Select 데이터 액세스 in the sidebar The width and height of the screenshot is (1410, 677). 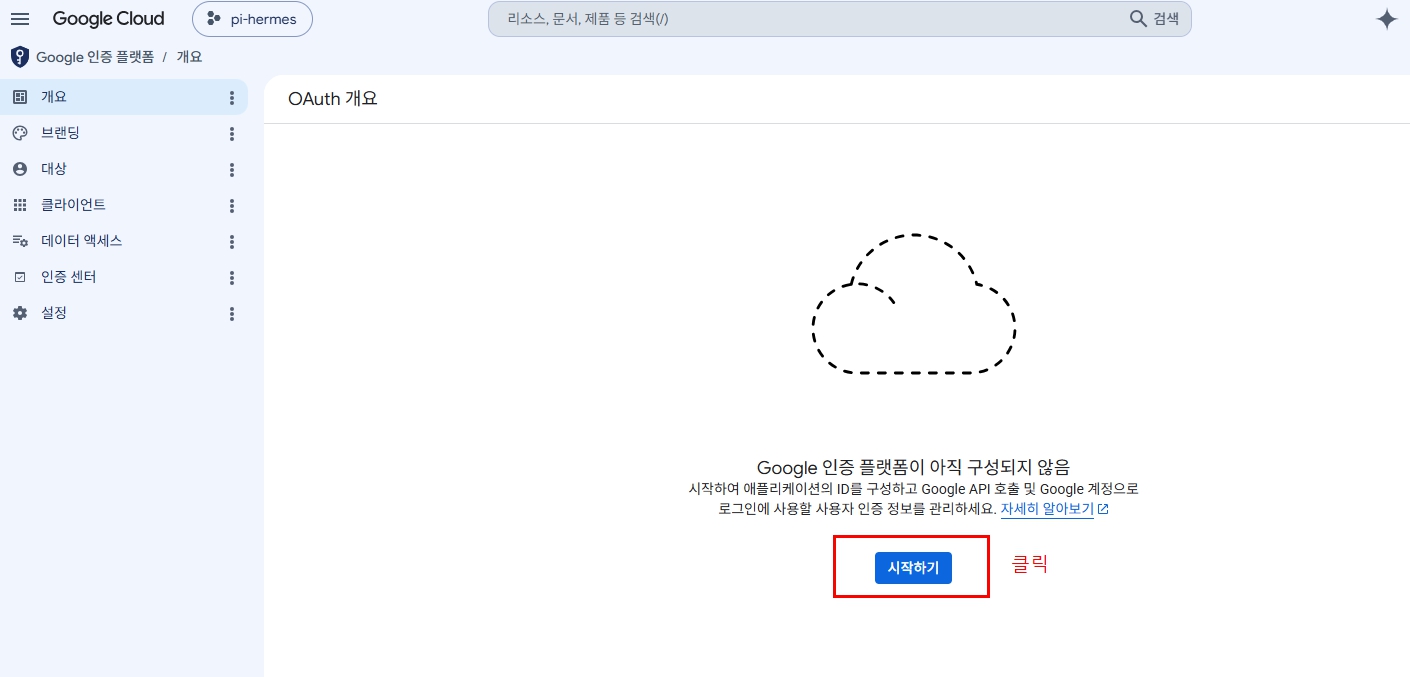124,241
